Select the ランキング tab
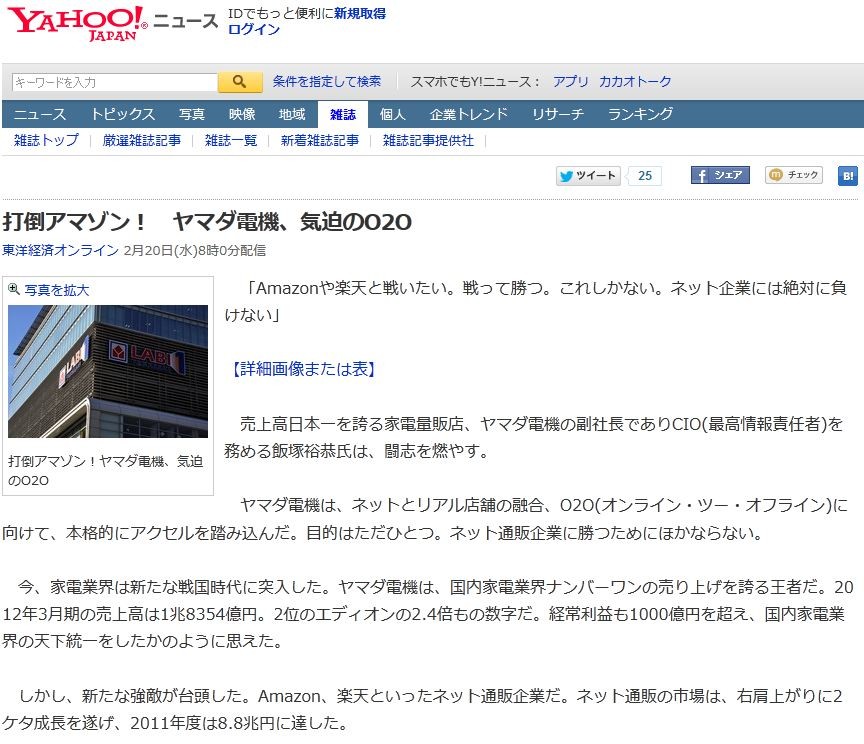The height and width of the screenshot is (744, 864). 640,114
